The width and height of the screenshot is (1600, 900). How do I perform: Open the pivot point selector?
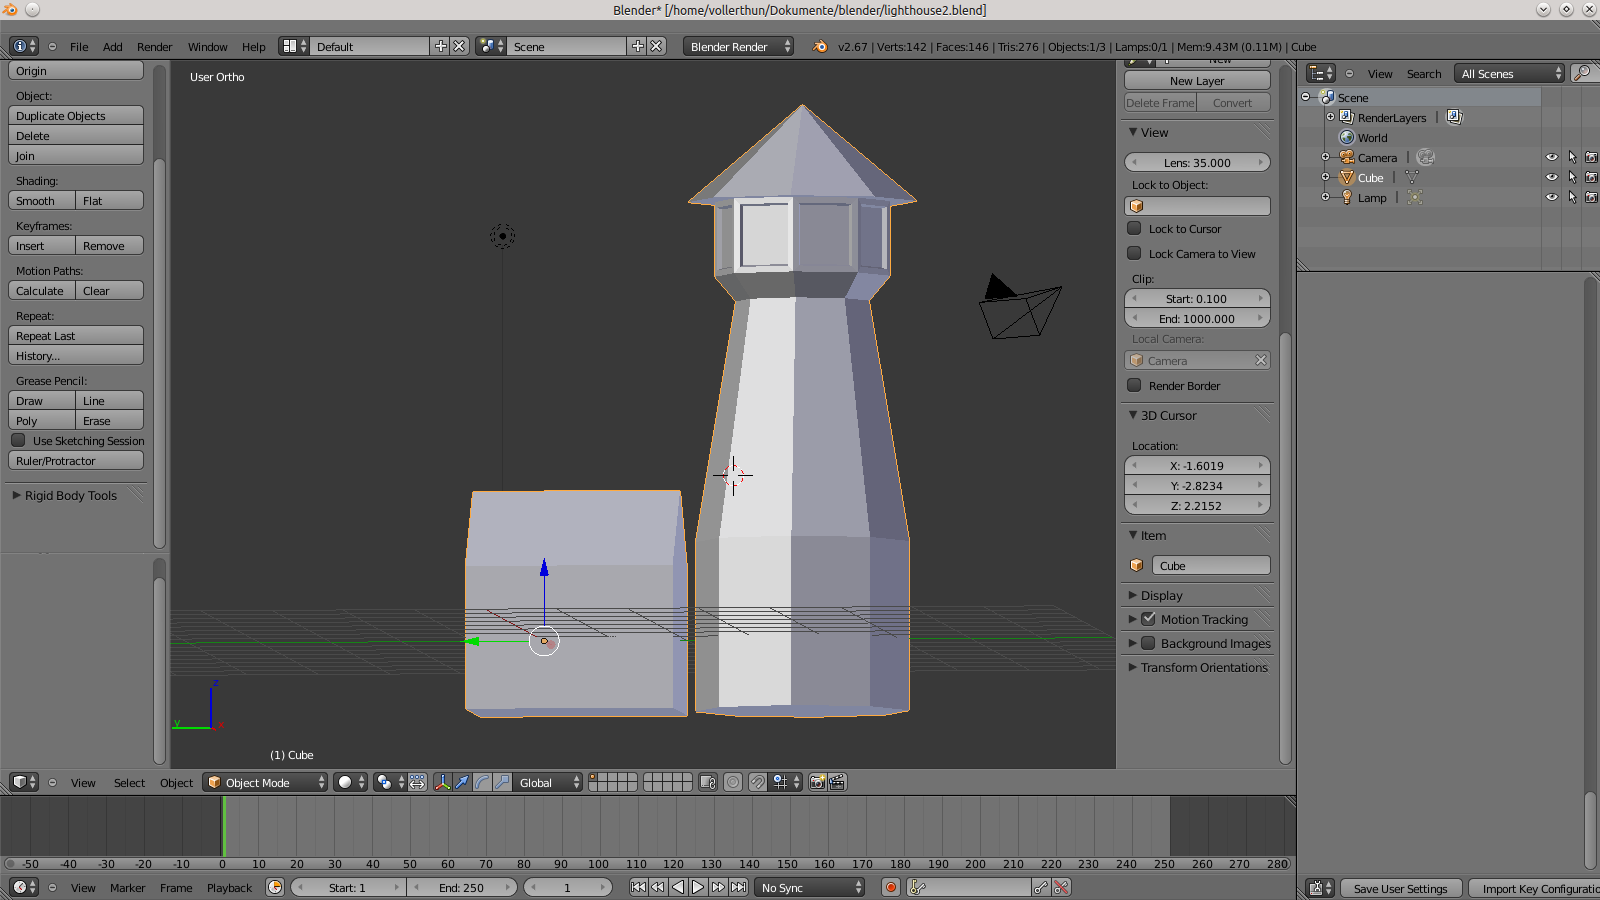(x=390, y=782)
